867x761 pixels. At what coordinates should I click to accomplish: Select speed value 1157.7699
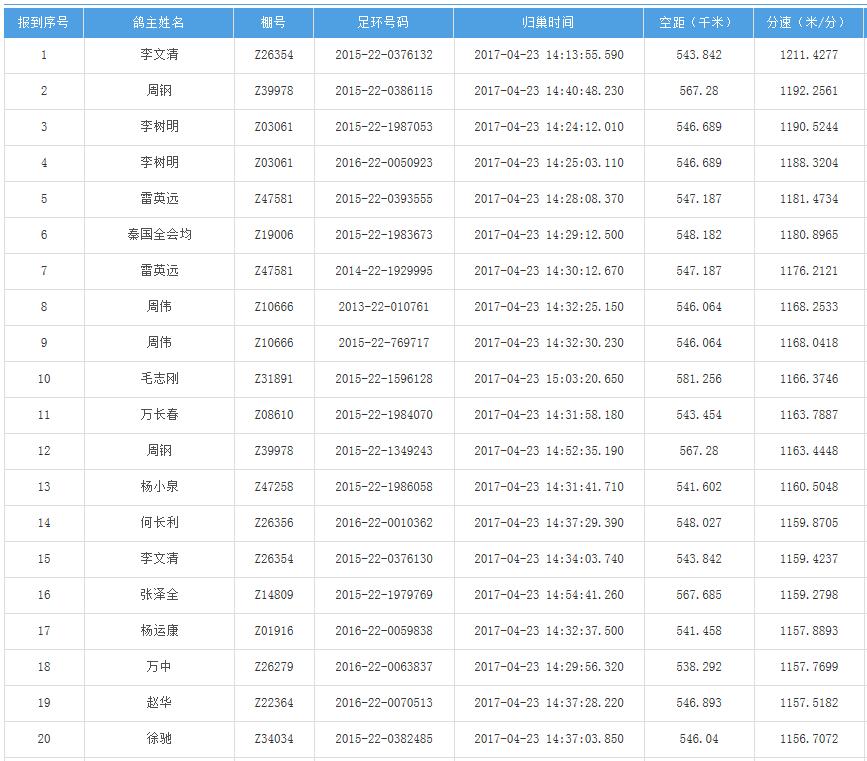(808, 667)
